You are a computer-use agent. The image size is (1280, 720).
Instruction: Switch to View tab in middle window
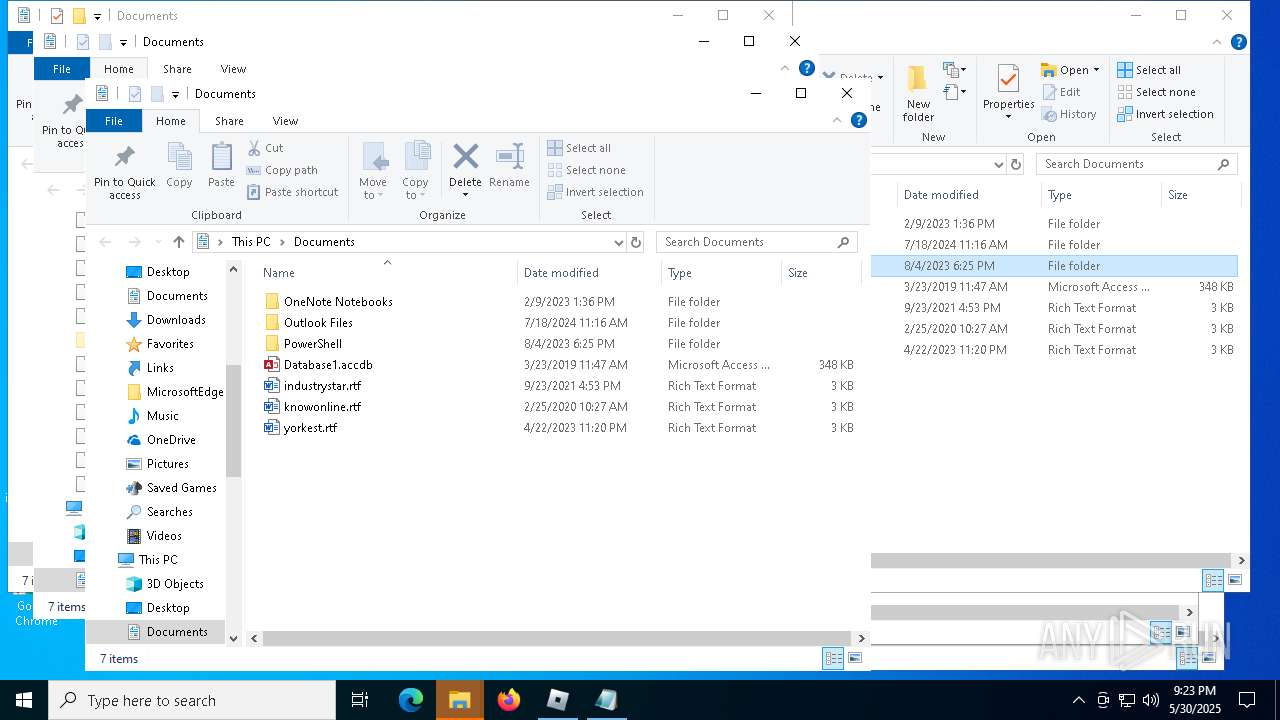point(233,69)
